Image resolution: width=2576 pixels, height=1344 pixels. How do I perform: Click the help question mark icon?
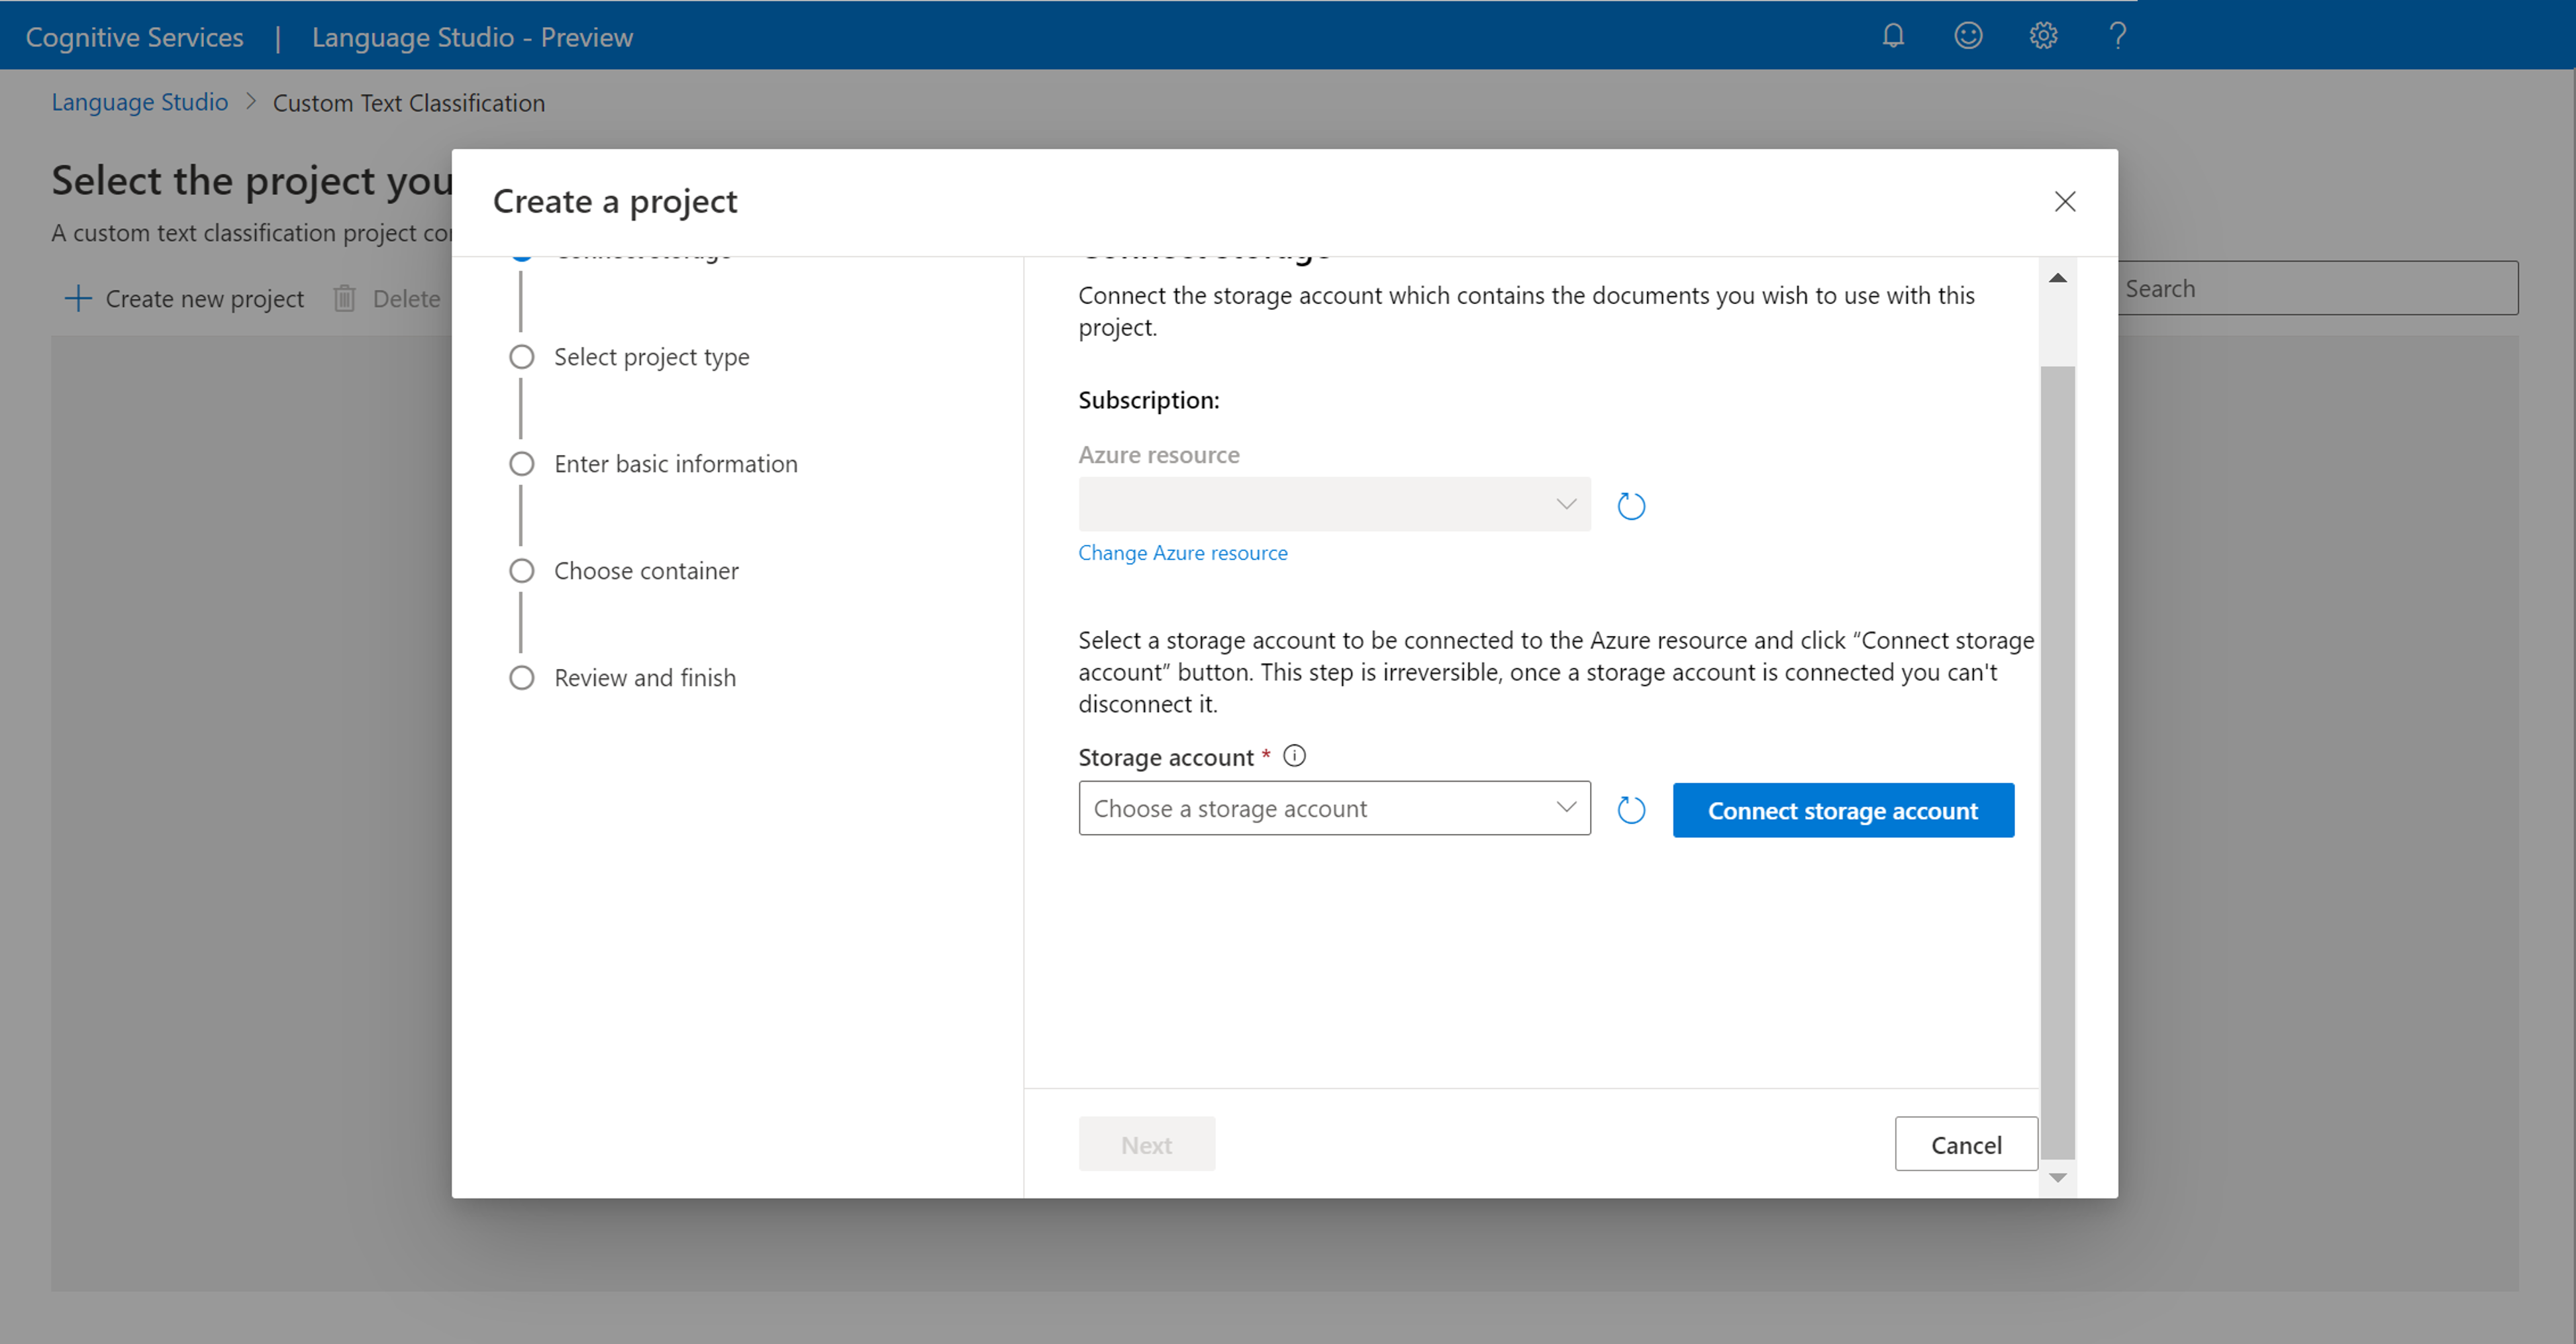pos(2117,36)
